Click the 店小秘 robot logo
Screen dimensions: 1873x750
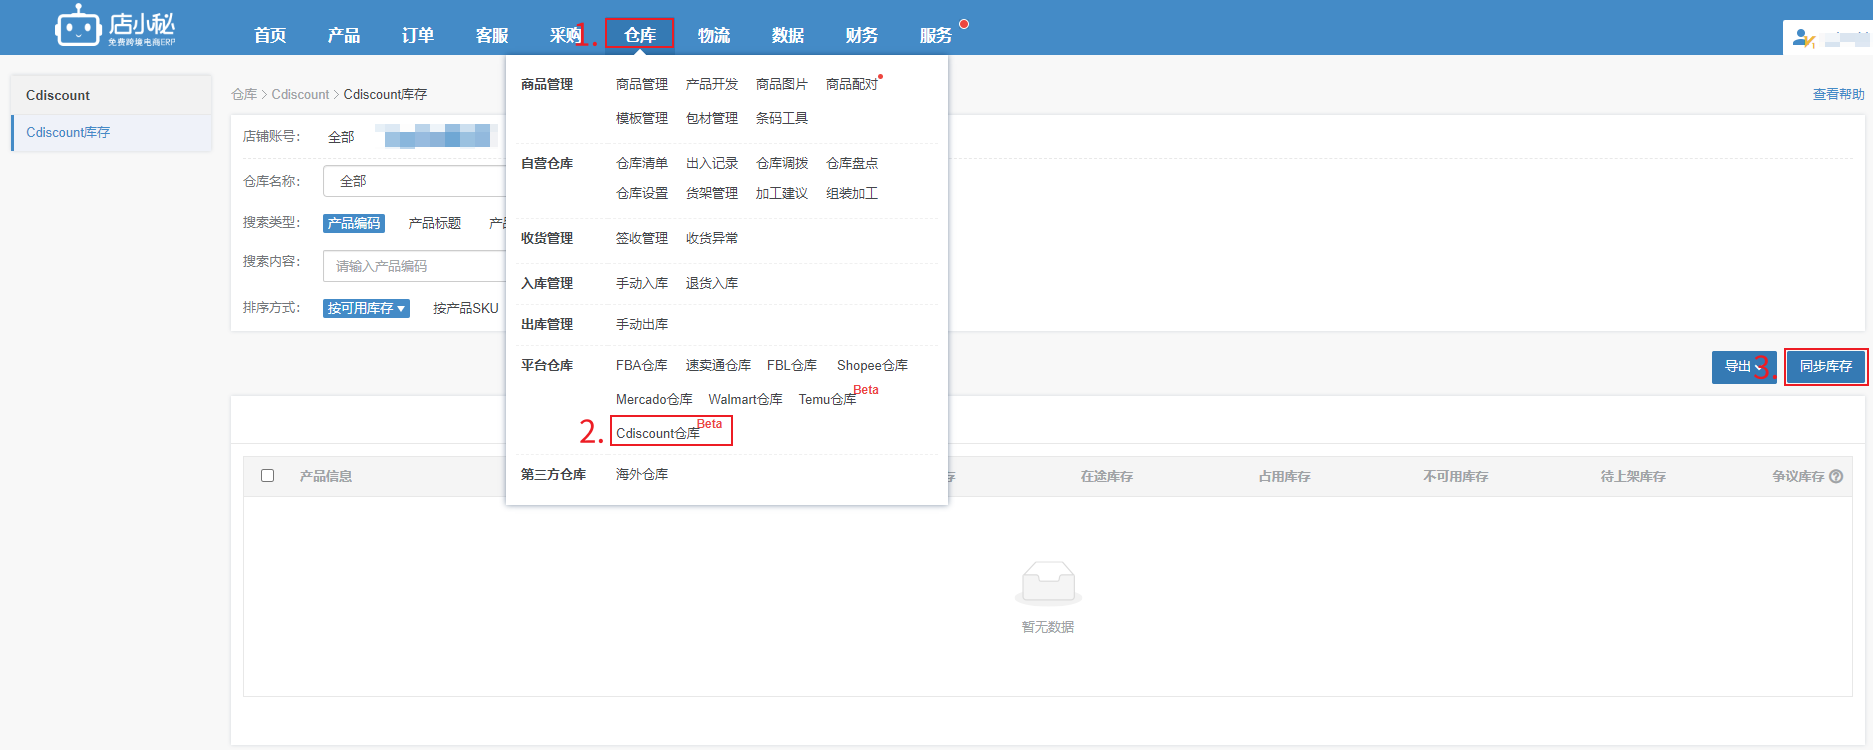[x=115, y=26]
